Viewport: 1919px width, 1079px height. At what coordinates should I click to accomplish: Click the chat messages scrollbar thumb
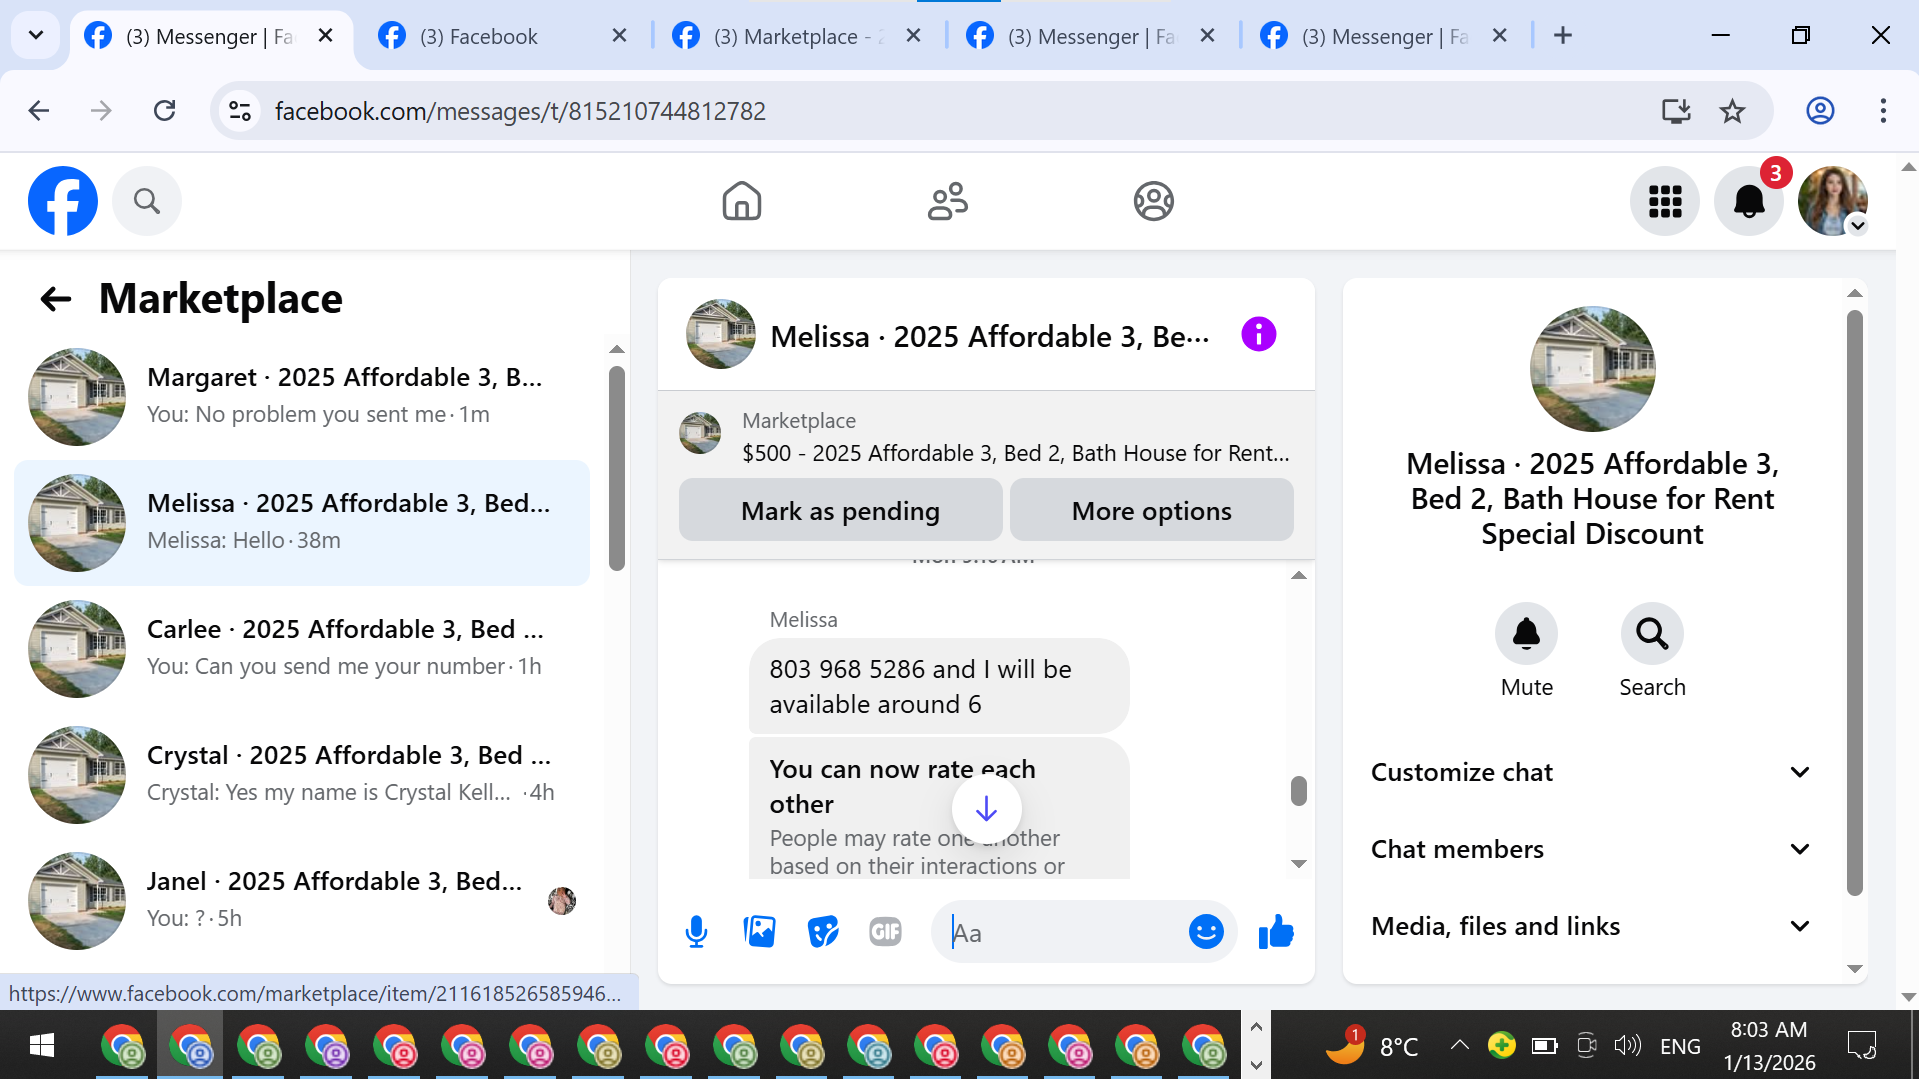pyautogui.click(x=1299, y=791)
